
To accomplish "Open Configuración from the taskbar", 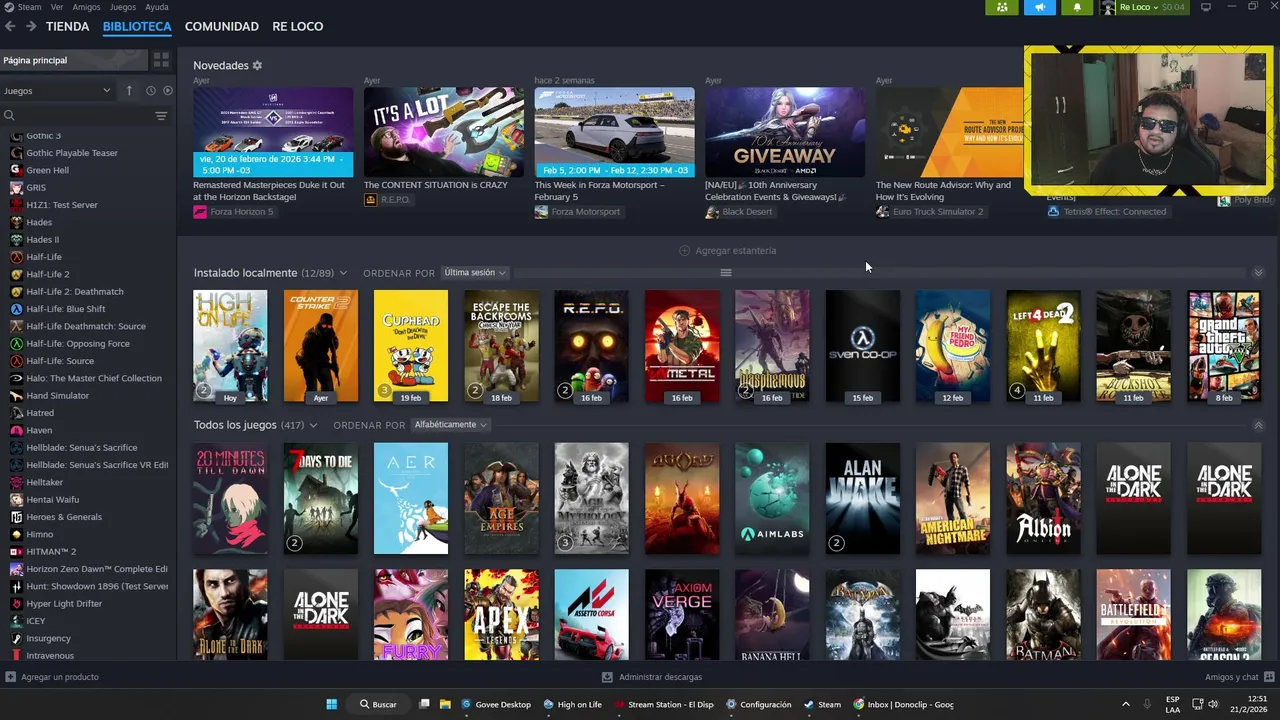I will (758, 704).
